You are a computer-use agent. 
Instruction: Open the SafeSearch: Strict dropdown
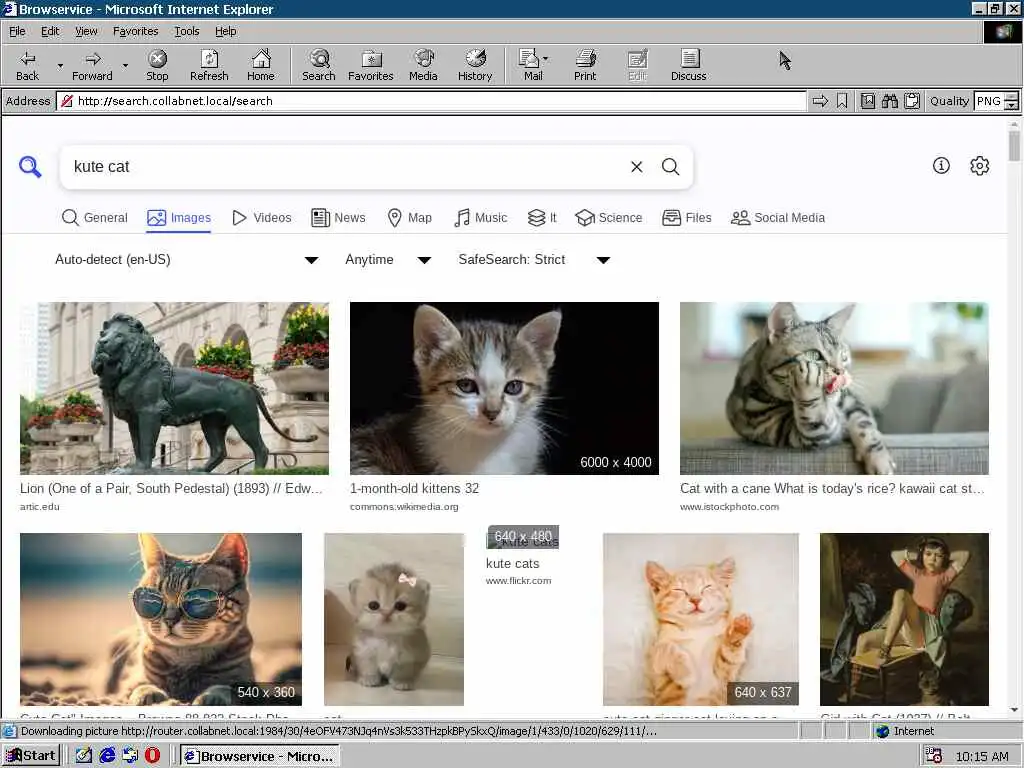pos(534,260)
